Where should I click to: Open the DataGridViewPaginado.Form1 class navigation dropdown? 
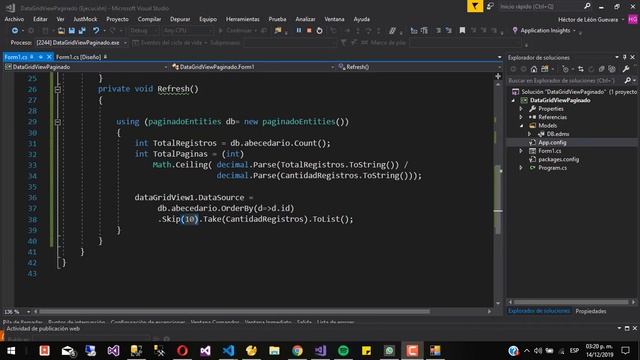click(333, 67)
